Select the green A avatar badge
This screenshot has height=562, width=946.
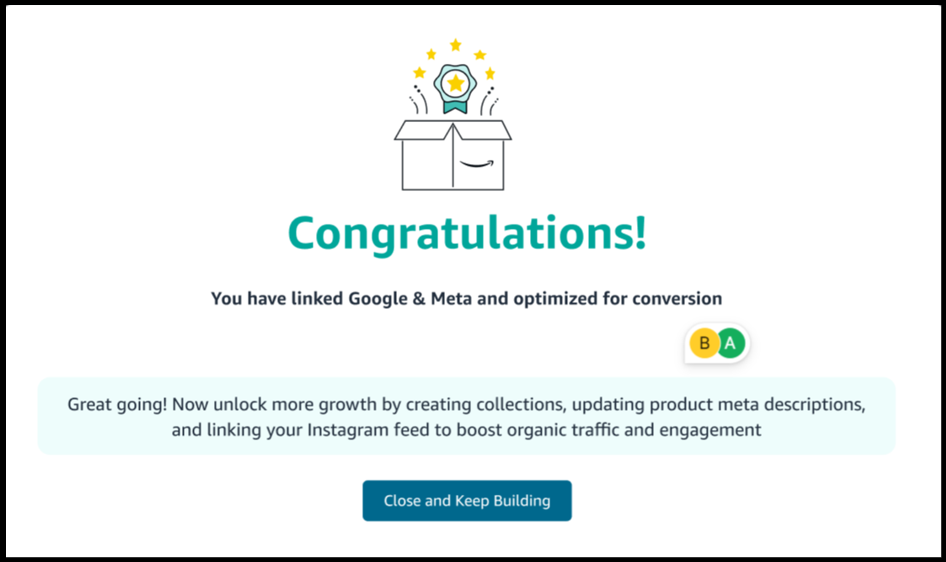pyautogui.click(x=731, y=344)
